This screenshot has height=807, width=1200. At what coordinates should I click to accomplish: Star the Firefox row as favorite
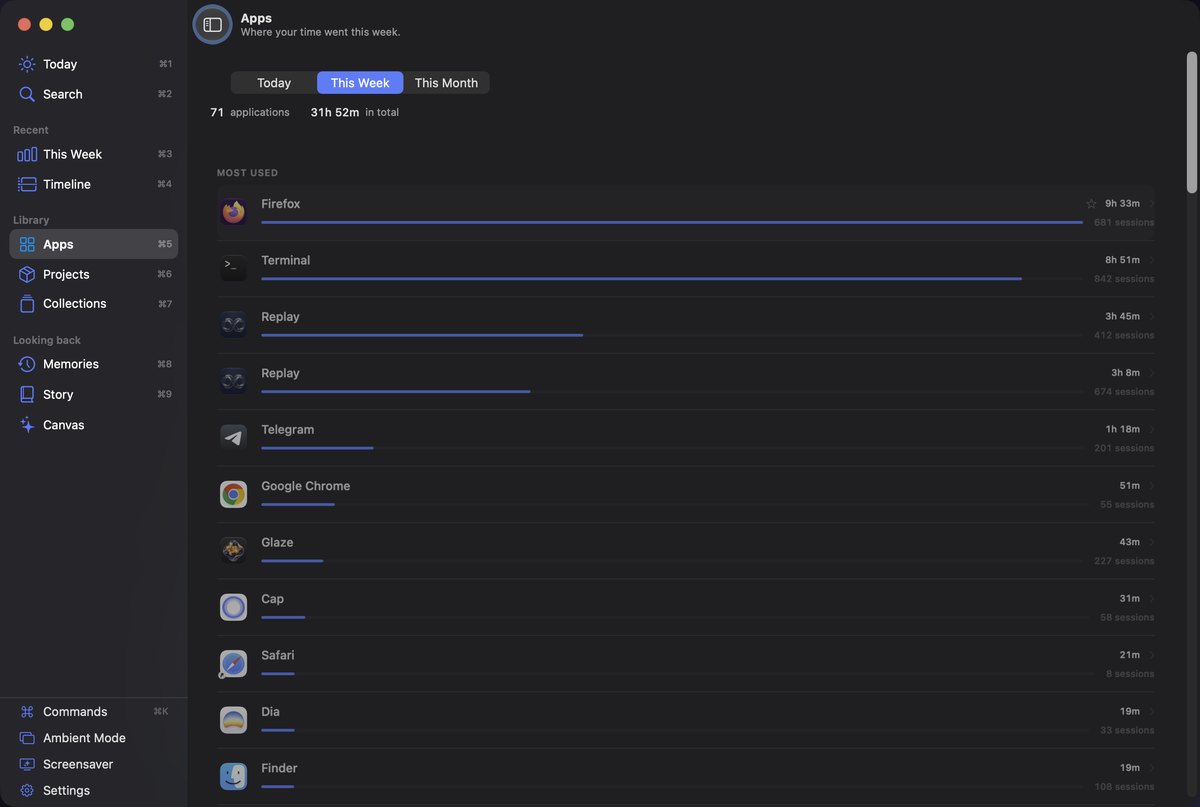click(x=1091, y=204)
